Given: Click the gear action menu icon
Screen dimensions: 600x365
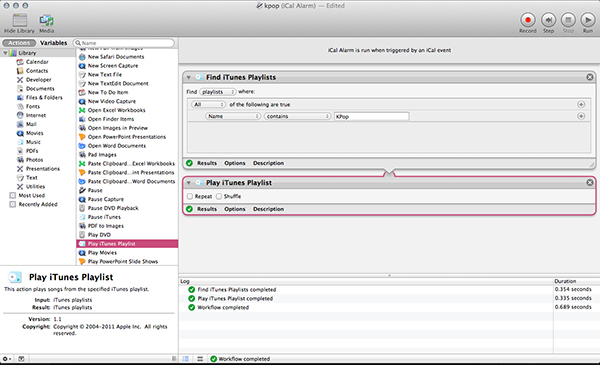Looking at the screenshot, I should tap(7, 359).
